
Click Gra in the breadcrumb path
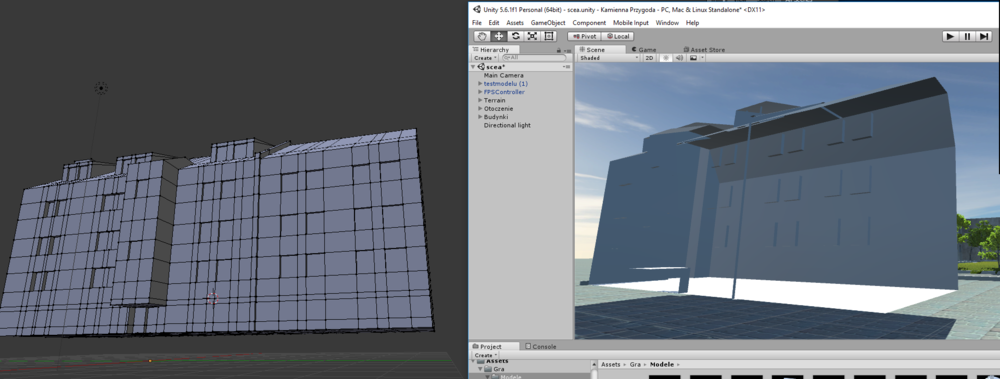coord(635,364)
